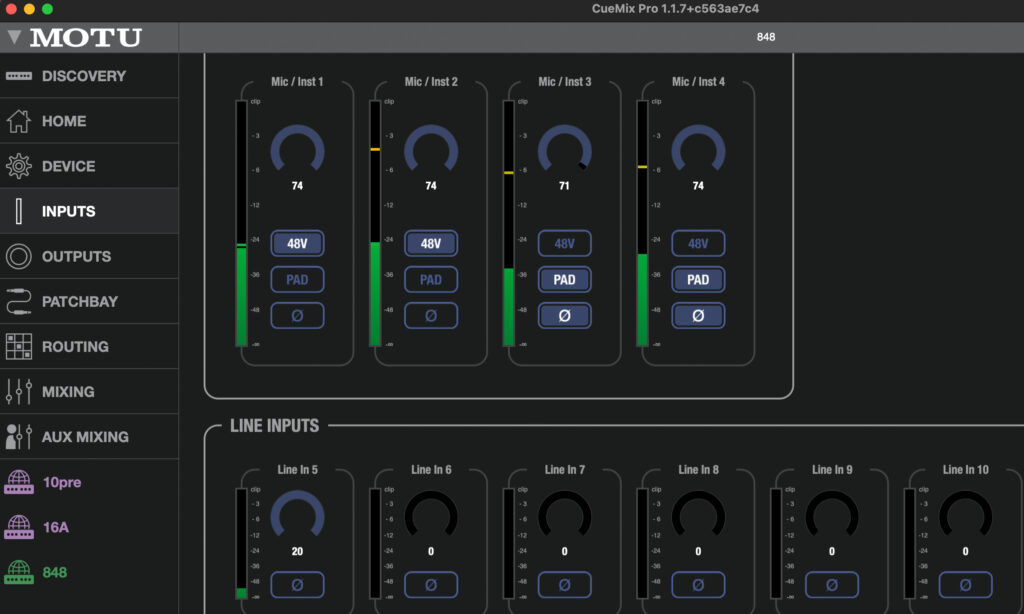
Task: Click the Line In 5 gain value
Action: 297,551
